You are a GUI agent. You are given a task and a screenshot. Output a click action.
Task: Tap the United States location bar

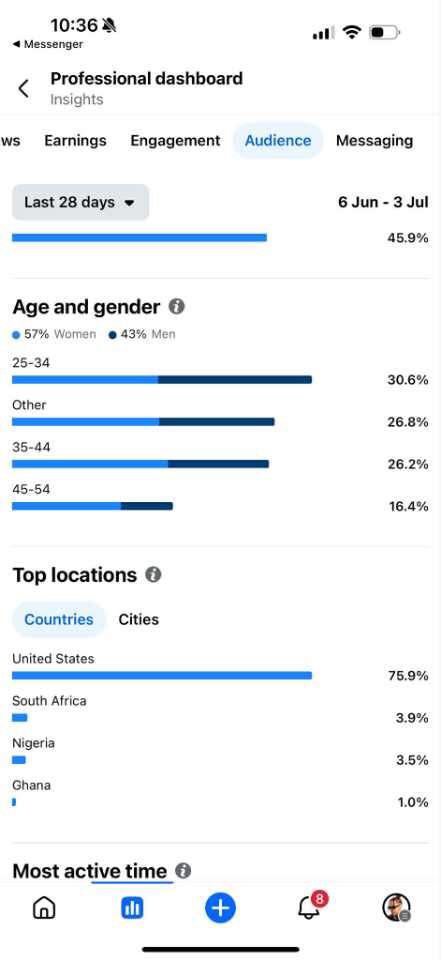click(162, 675)
